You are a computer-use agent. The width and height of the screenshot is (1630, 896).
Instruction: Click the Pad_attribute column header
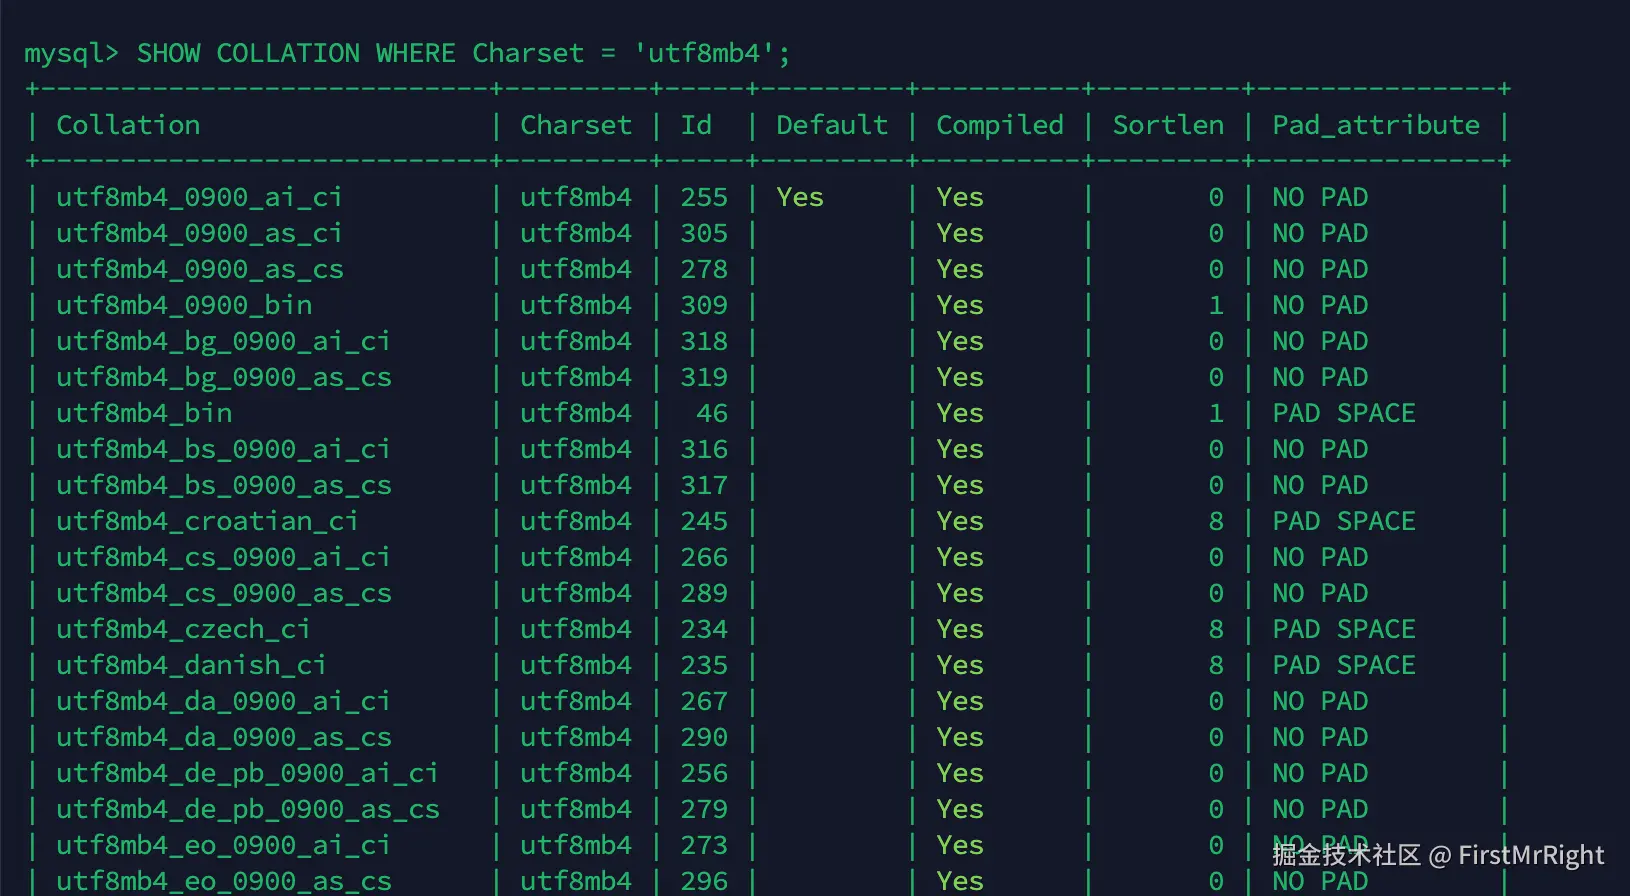[1376, 125]
